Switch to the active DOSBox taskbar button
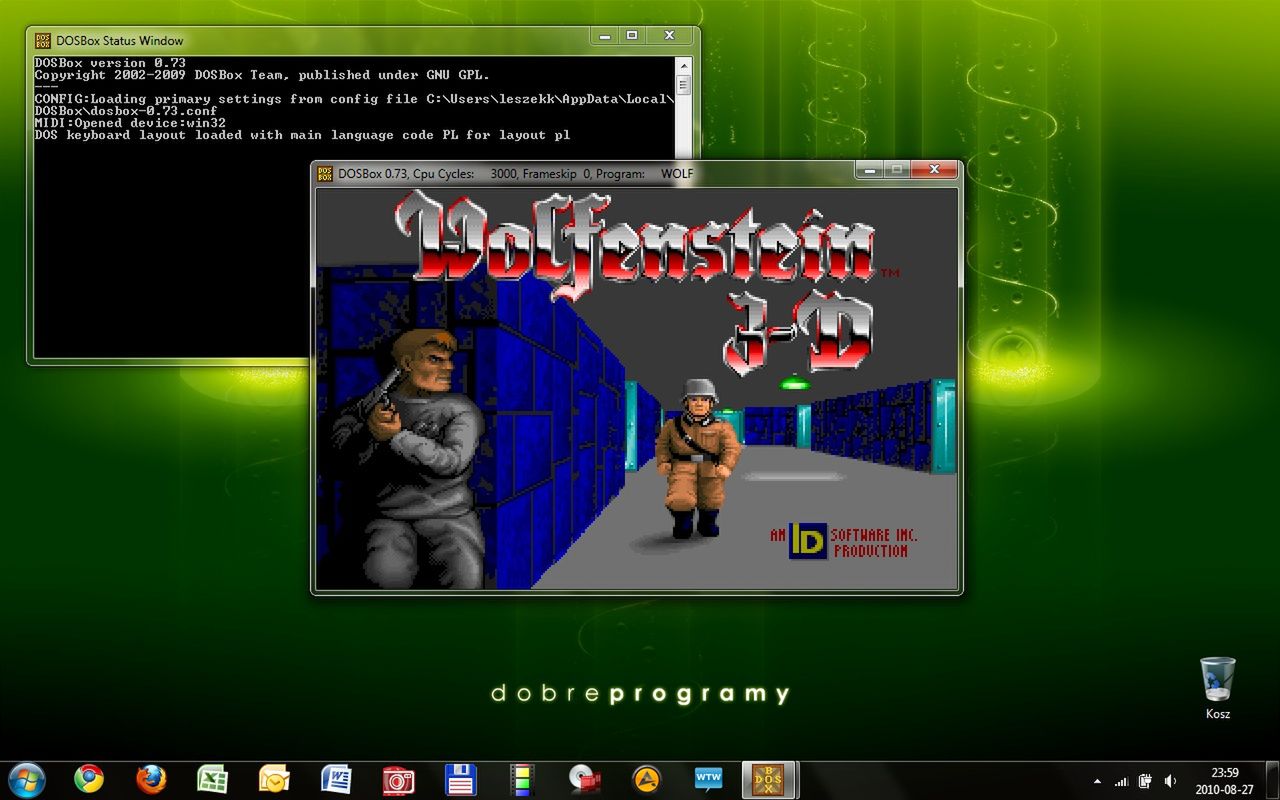Image resolution: width=1280 pixels, height=800 pixels. [x=770, y=779]
